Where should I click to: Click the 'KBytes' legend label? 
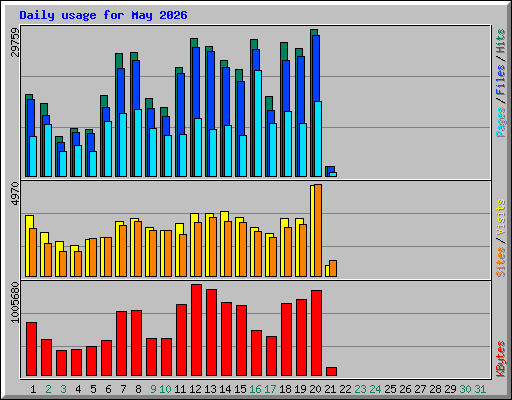pos(501,359)
